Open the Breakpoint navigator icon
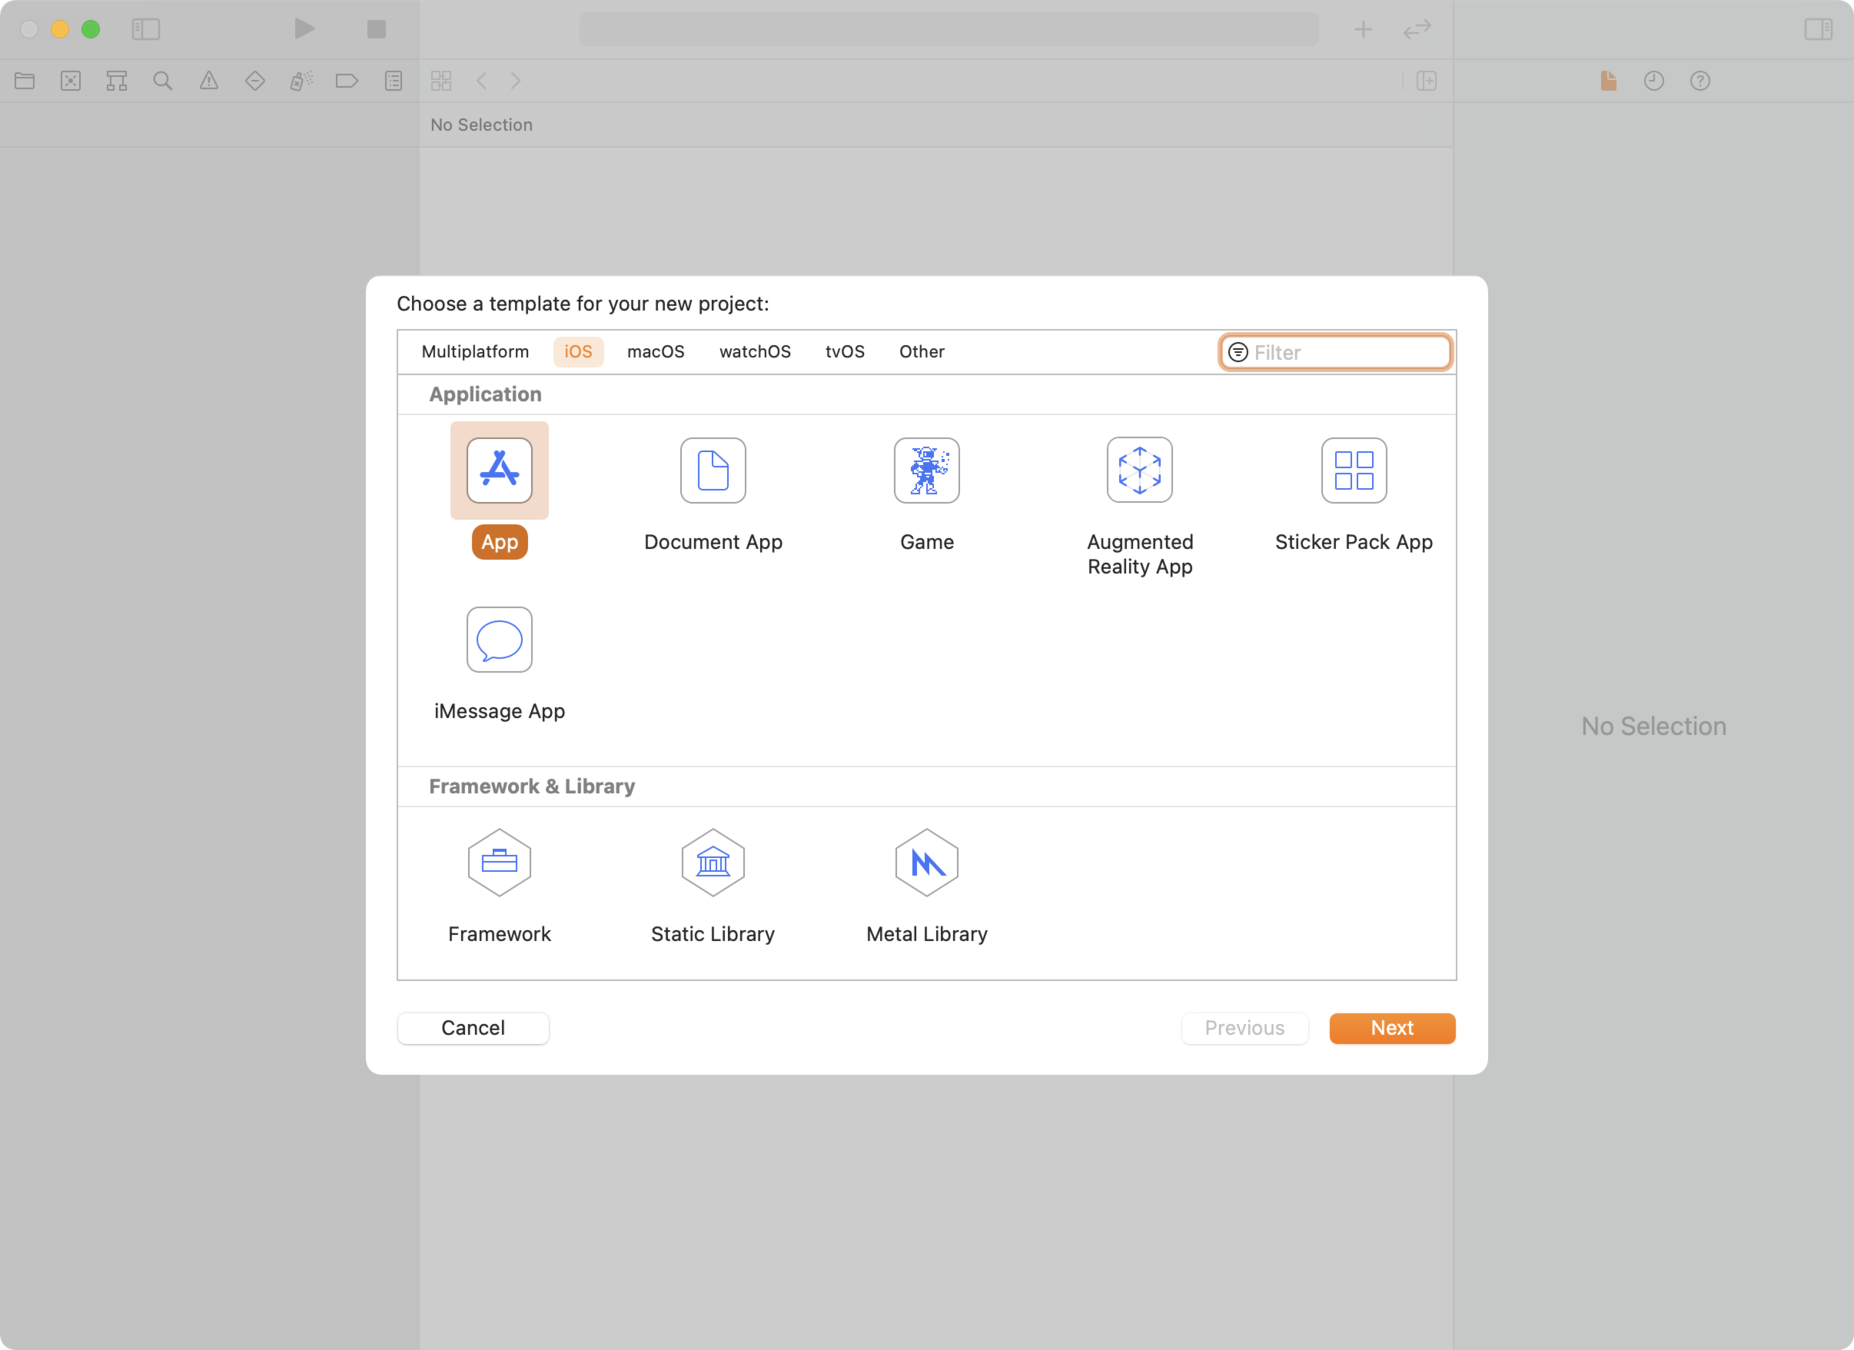 [x=347, y=81]
